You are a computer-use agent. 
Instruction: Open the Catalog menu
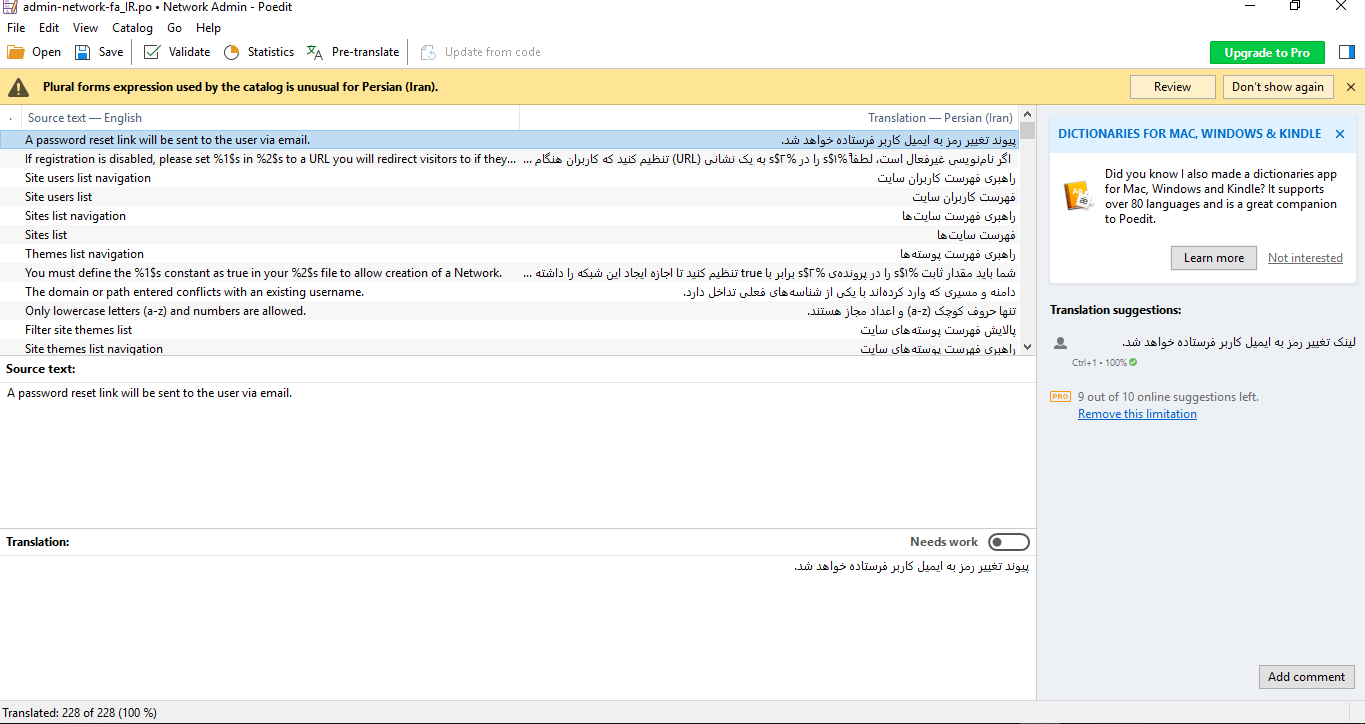pyautogui.click(x=132, y=28)
